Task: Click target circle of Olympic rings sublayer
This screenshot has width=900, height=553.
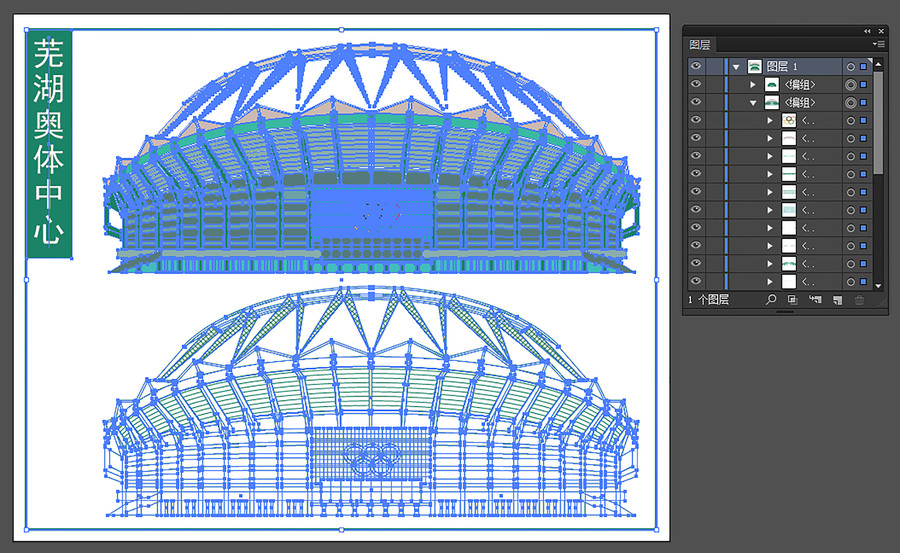Action: [x=851, y=121]
